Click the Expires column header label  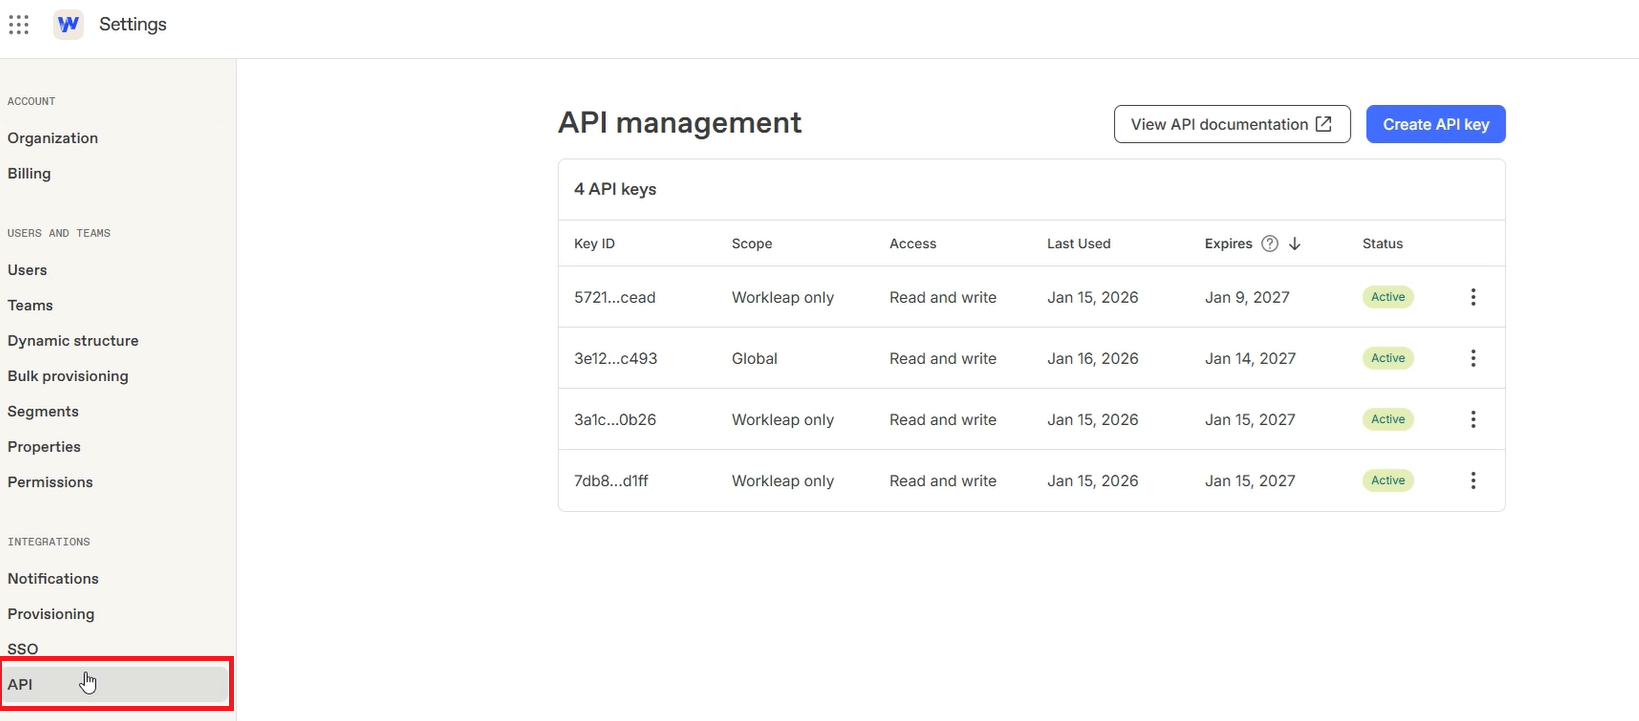1228,243
